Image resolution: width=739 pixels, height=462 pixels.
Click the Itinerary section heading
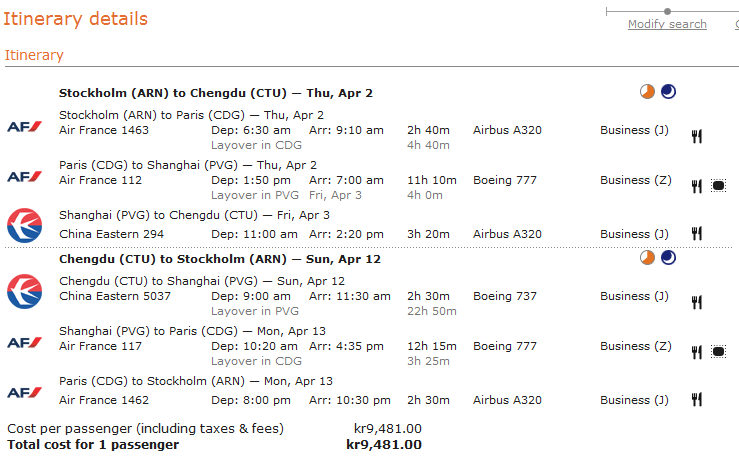pos(34,56)
